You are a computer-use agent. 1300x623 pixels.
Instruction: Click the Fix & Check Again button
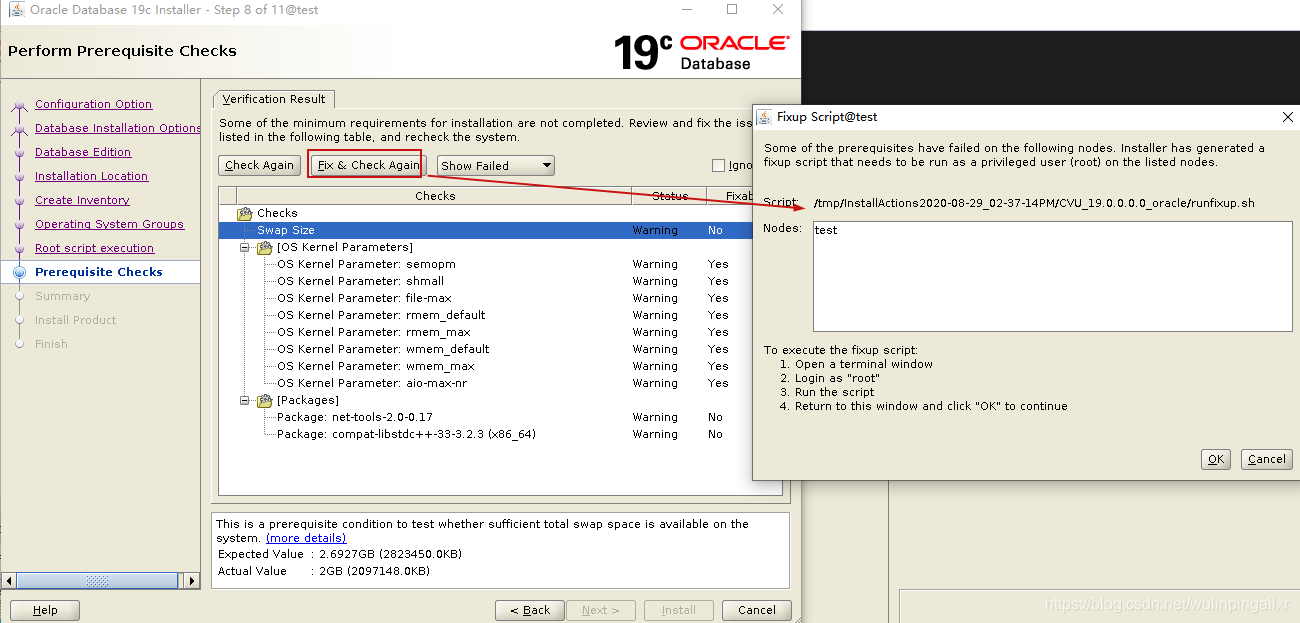368,166
